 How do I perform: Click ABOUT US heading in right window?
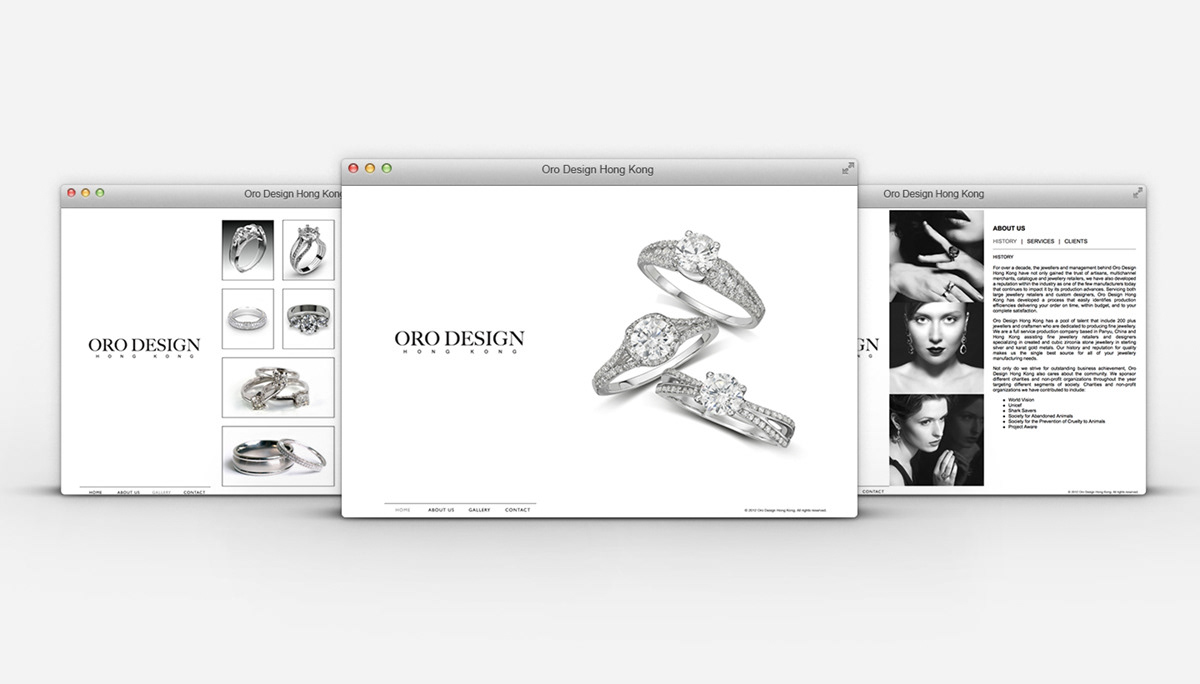click(1009, 229)
